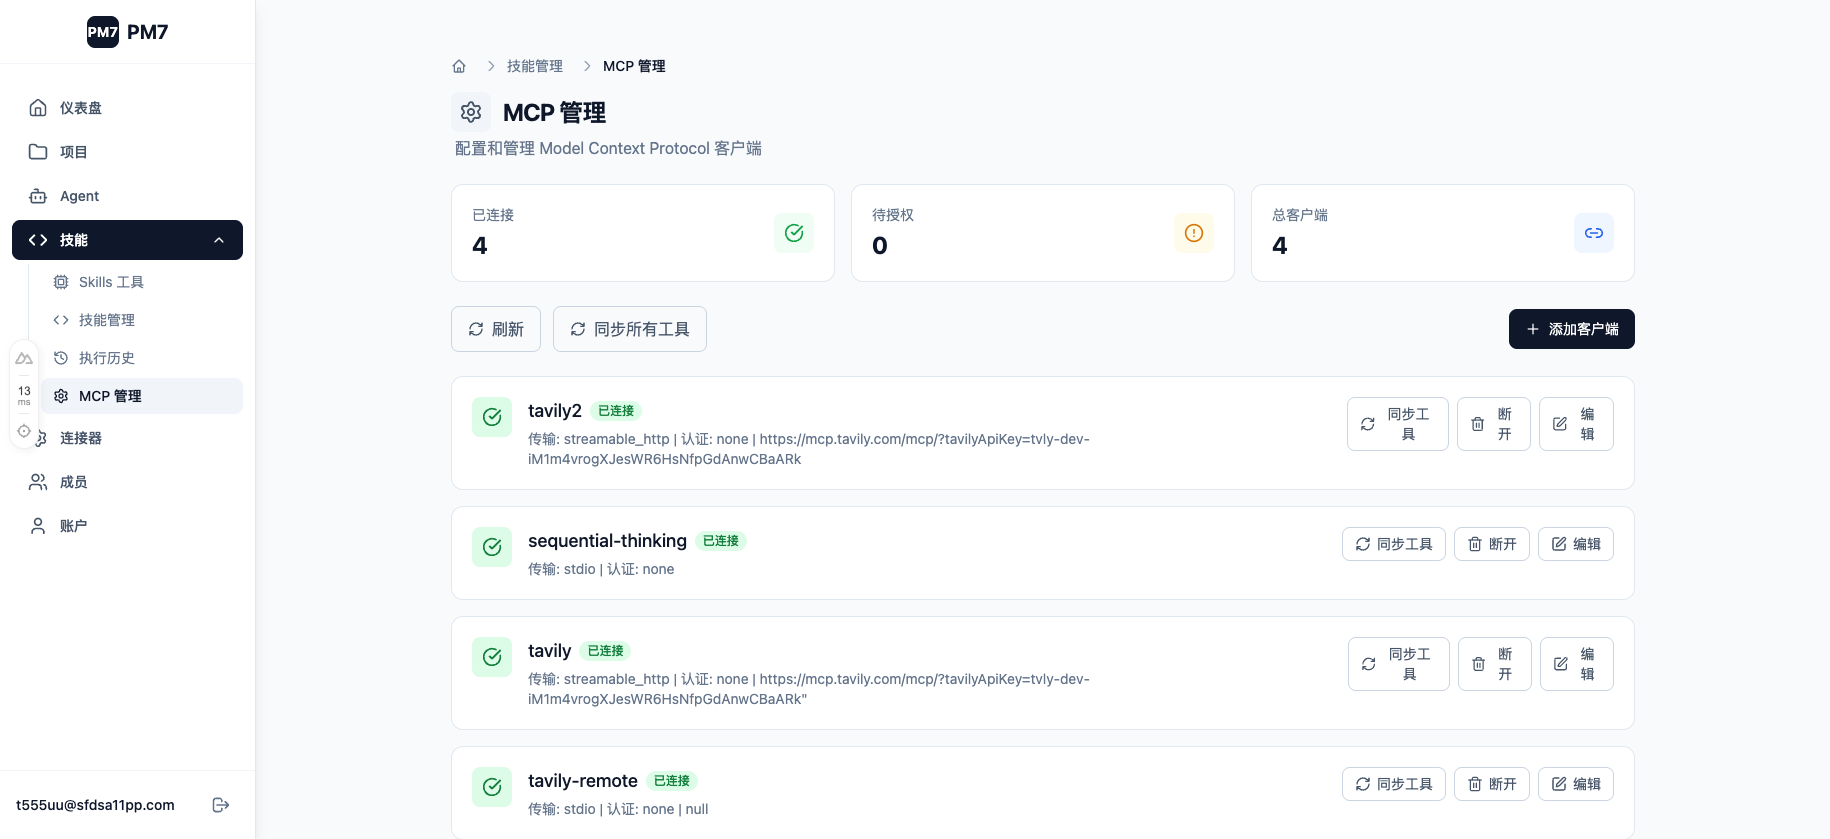Edit the tavily2 client
The image size is (1830, 839).
click(1576, 424)
